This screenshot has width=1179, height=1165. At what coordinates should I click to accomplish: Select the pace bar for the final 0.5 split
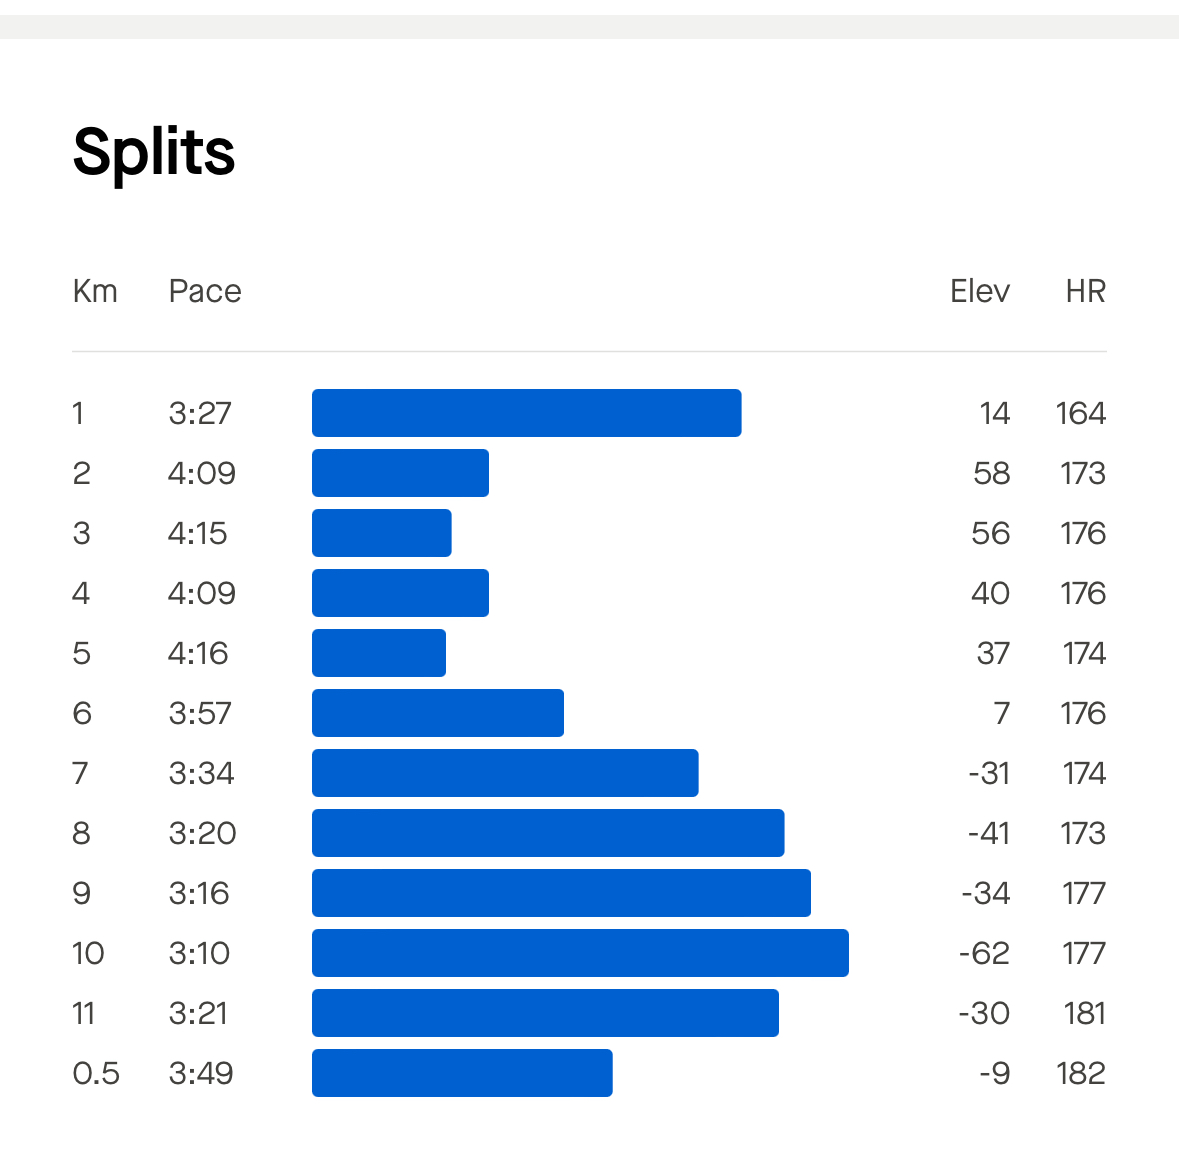point(462,1073)
